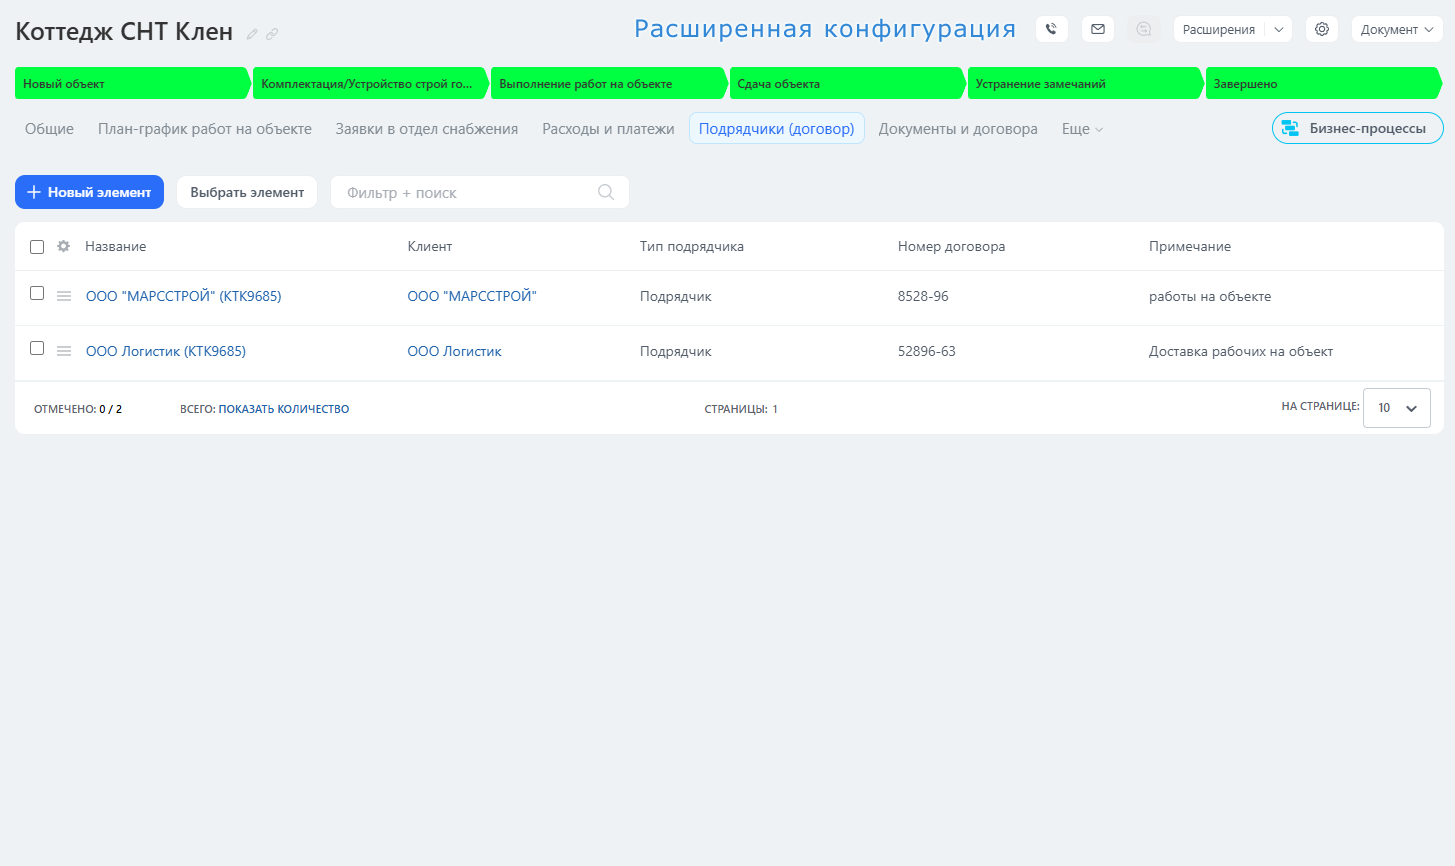This screenshot has height=866, width=1455.
Task: Open the Документы и договора tab
Action: click(958, 129)
